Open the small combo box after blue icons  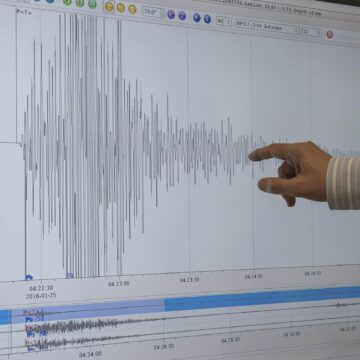click(x=224, y=22)
